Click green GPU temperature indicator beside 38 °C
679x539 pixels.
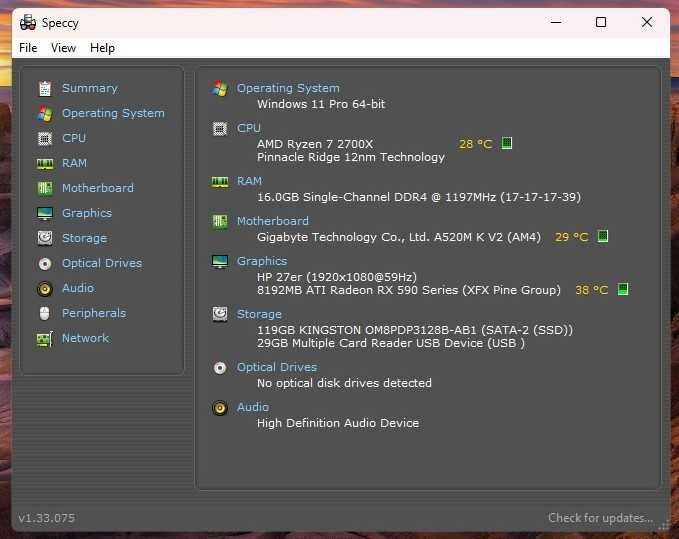click(623, 289)
